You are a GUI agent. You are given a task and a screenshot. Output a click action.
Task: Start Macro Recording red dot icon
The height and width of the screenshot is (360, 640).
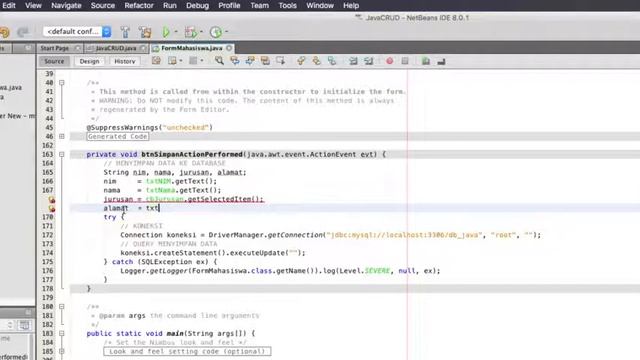pyautogui.click(x=390, y=61)
